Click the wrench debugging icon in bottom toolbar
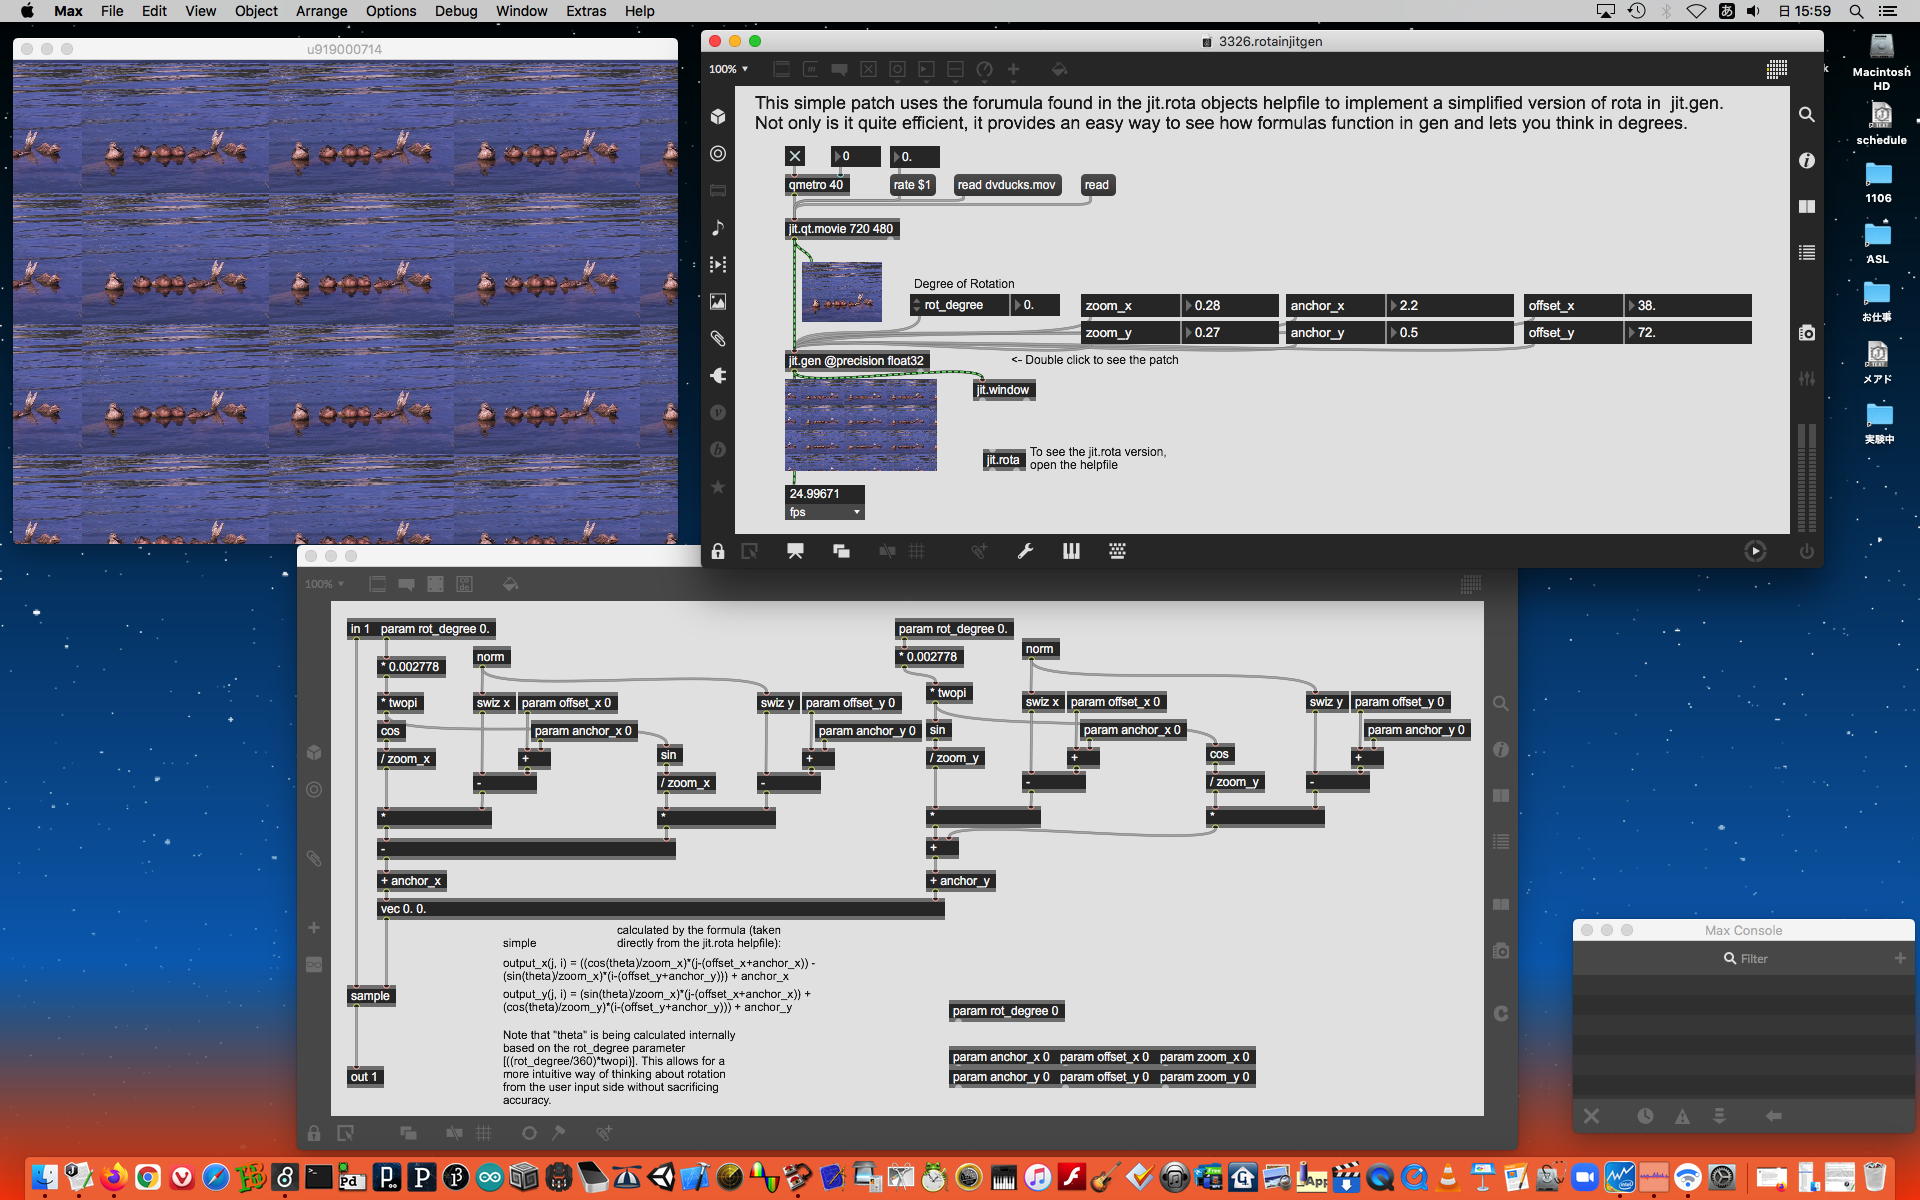This screenshot has height=1200, width=1920. (1025, 551)
